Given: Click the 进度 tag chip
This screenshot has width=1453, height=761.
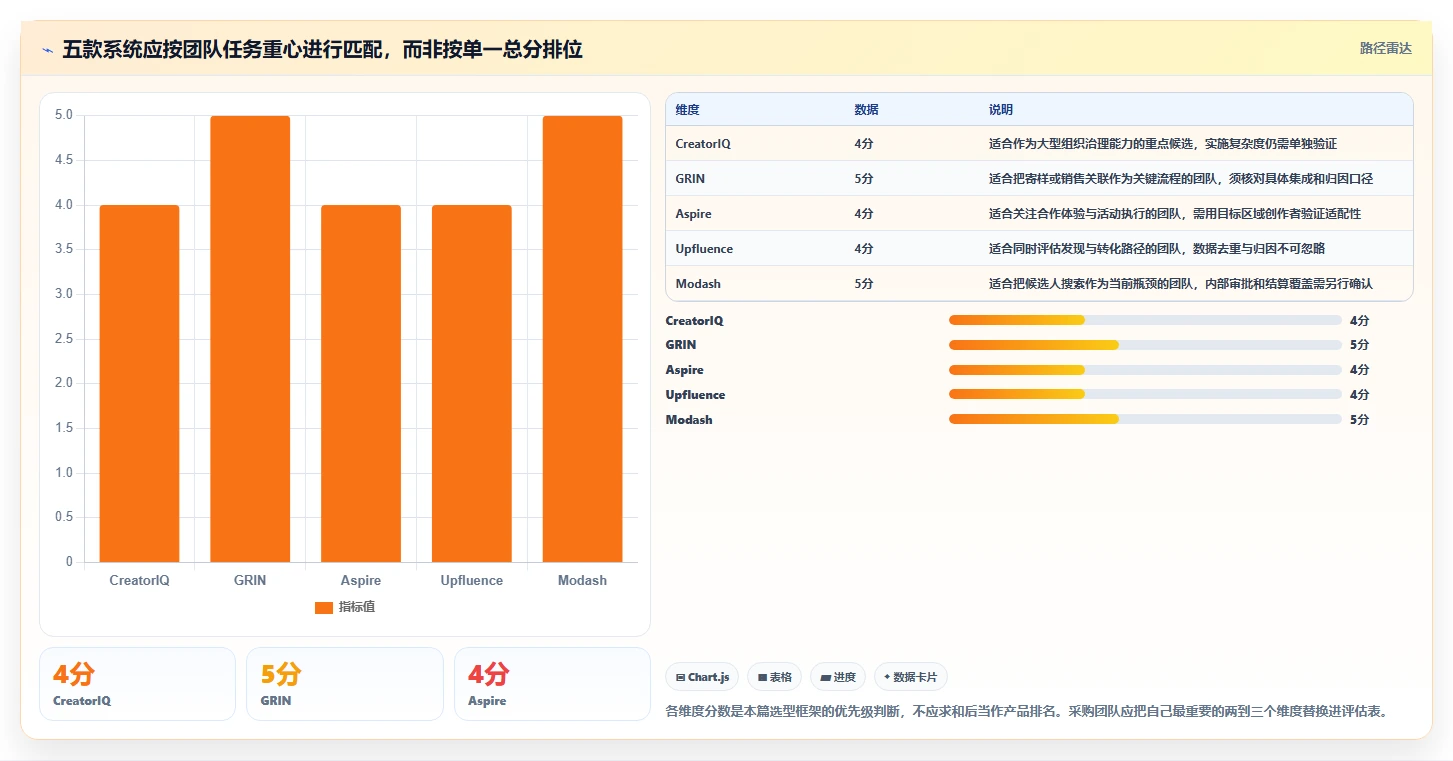Looking at the screenshot, I should click(x=838, y=677).
